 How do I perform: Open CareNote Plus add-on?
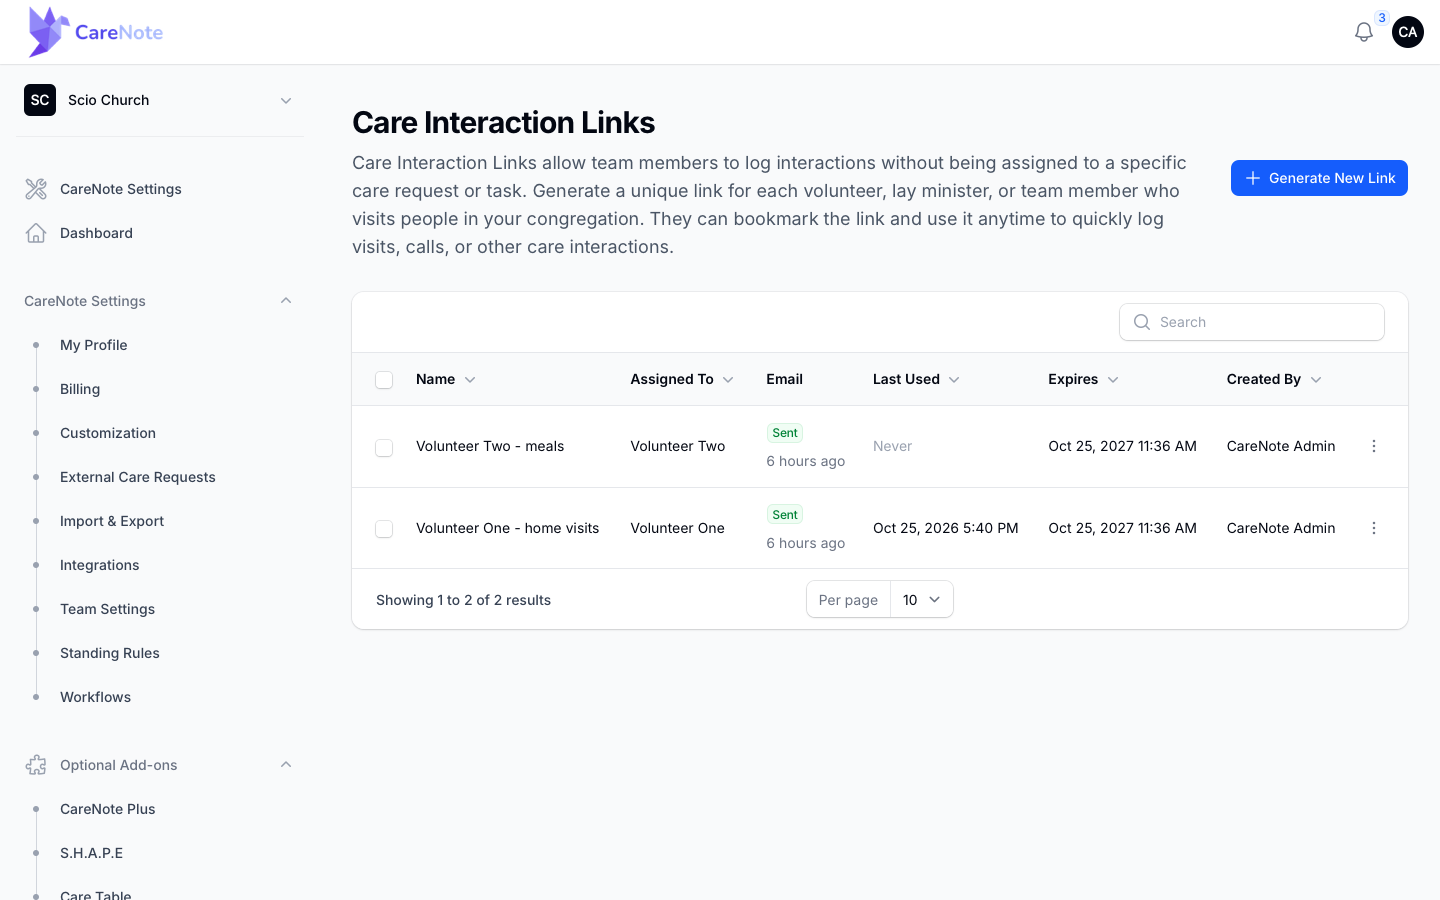point(108,809)
